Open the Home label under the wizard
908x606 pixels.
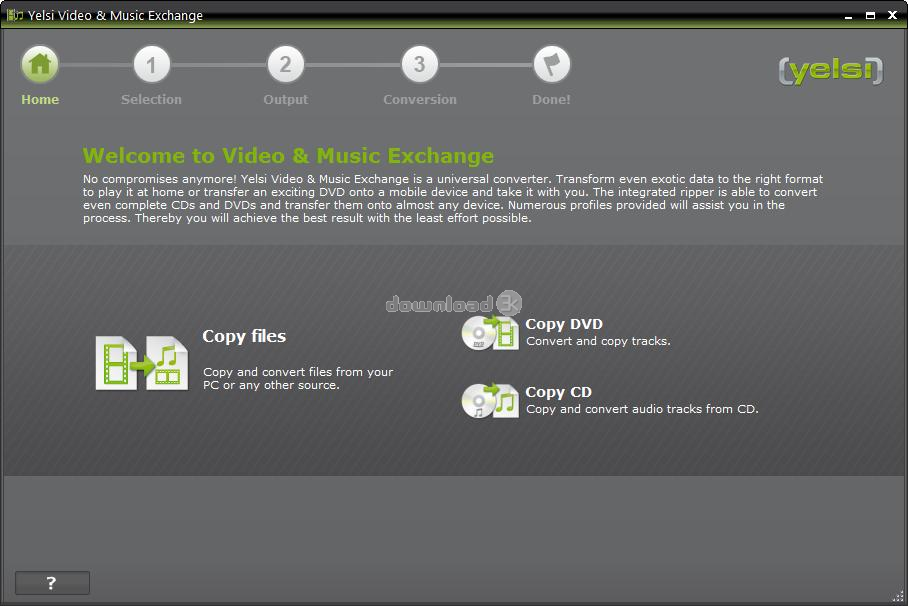point(40,100)
